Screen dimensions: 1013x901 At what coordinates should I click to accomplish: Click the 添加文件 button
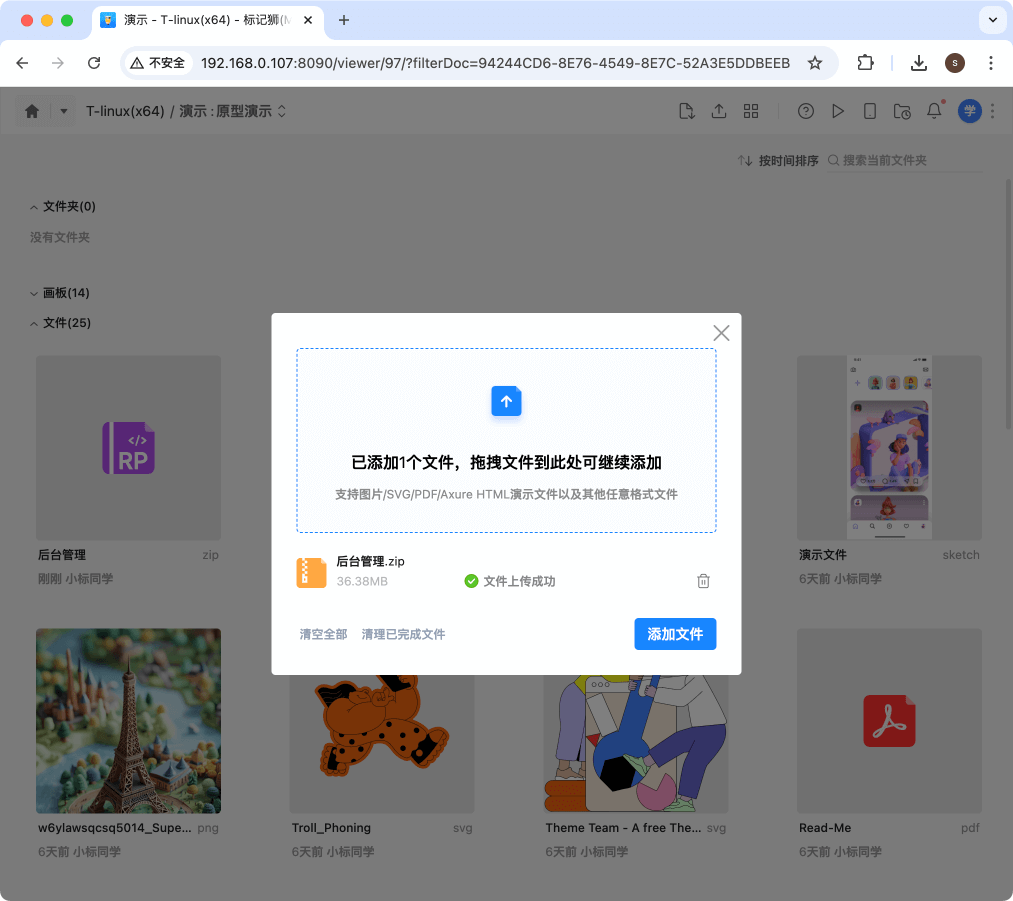tap(675, 634)
